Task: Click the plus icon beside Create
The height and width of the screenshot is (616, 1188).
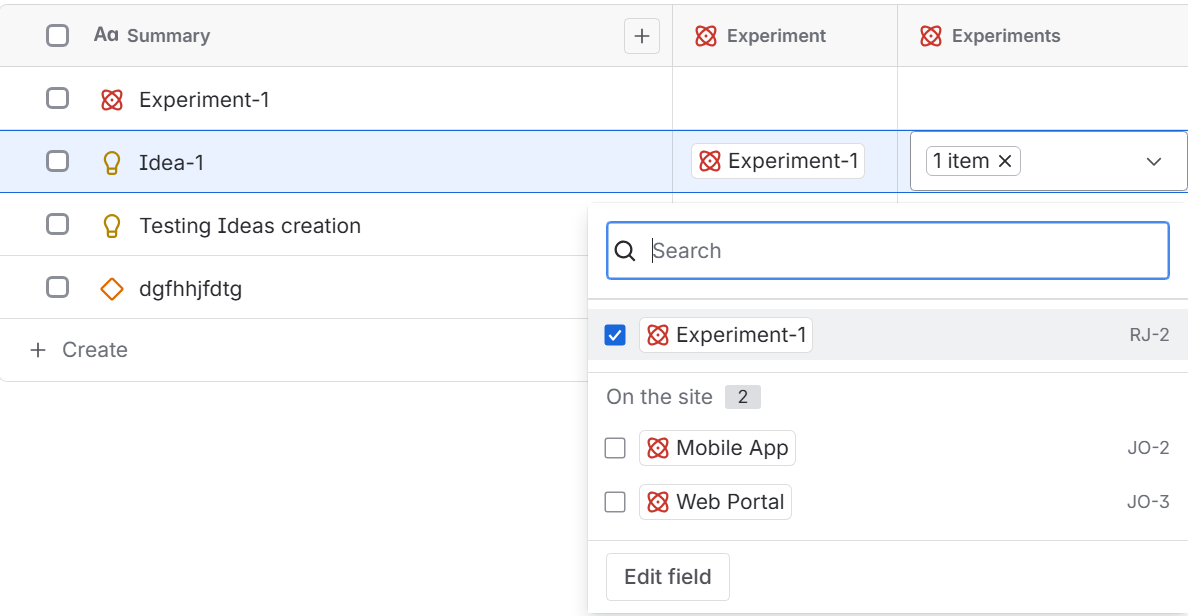Action: 38,350
